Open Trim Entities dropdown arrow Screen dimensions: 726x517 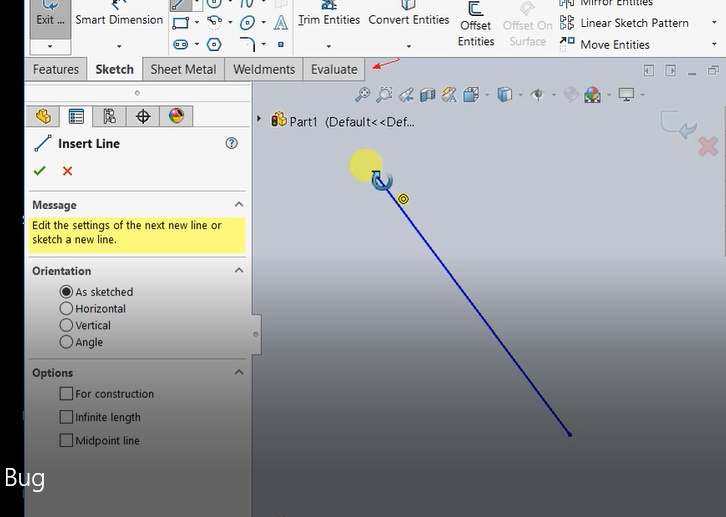click(x=329, y=46)
